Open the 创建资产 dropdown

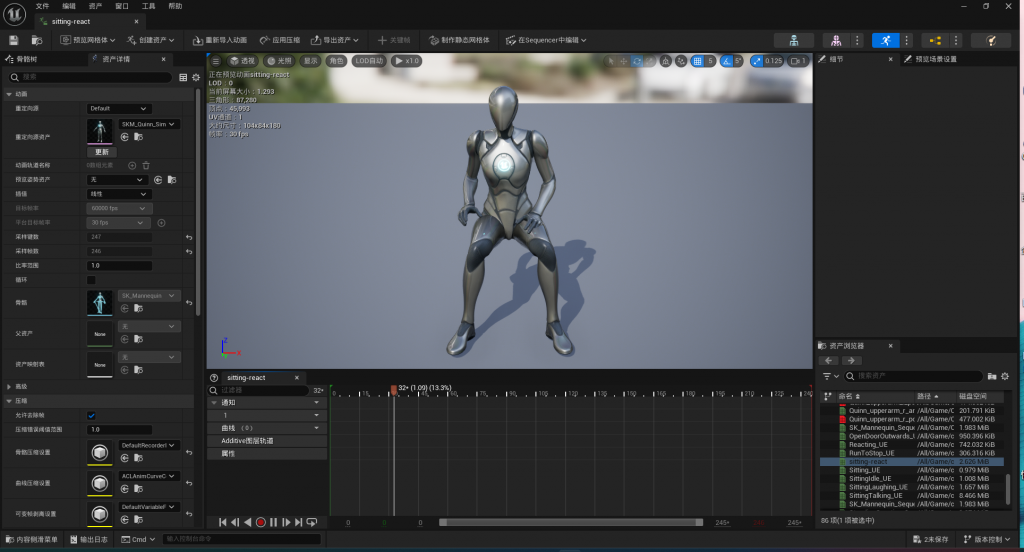click(151, 41)
